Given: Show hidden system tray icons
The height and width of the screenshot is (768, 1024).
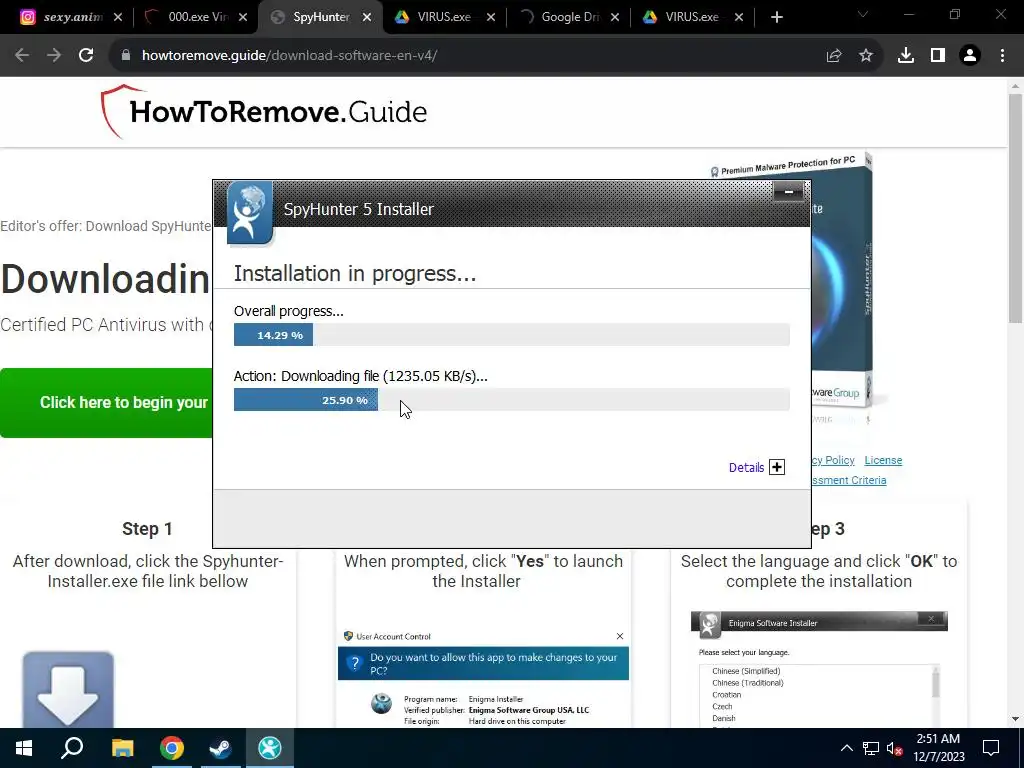Looking at the screenshot, I should pos(846,748).
